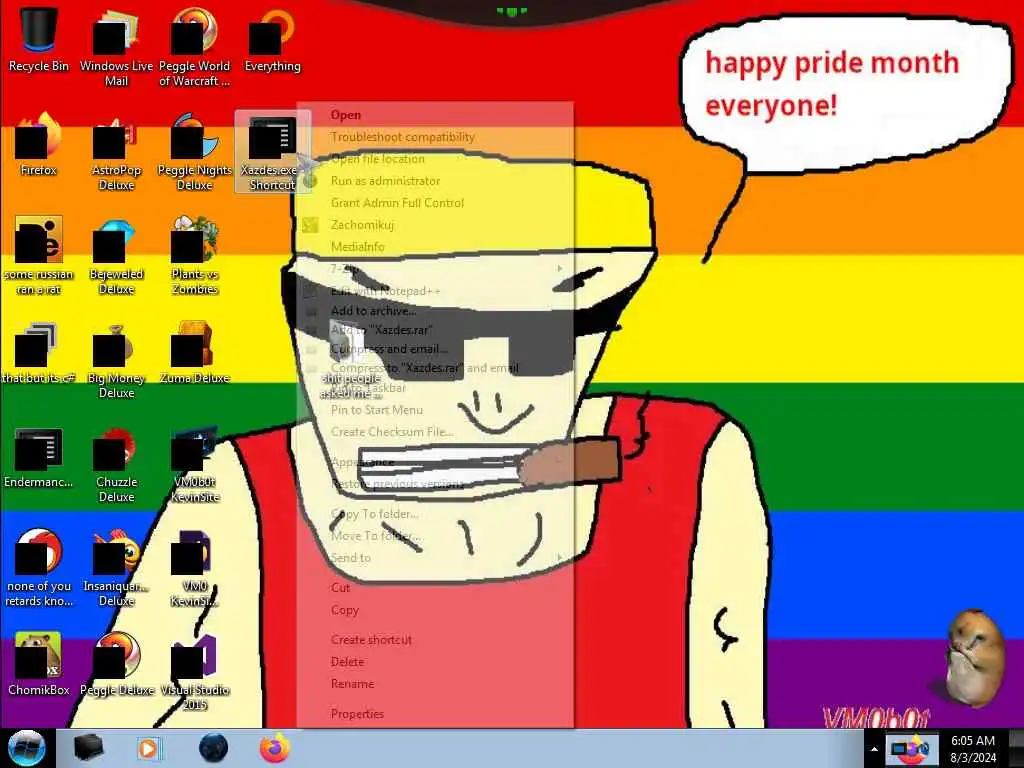This screenshot has height=768, width=1024.
Task: Choose Move To folder...
Action: (435, 536)
